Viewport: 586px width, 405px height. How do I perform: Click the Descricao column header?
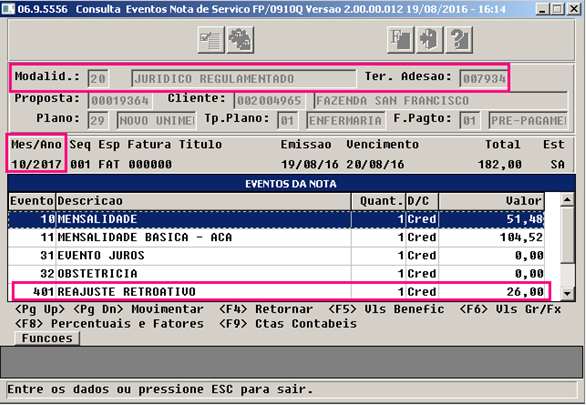click(203, 201)
